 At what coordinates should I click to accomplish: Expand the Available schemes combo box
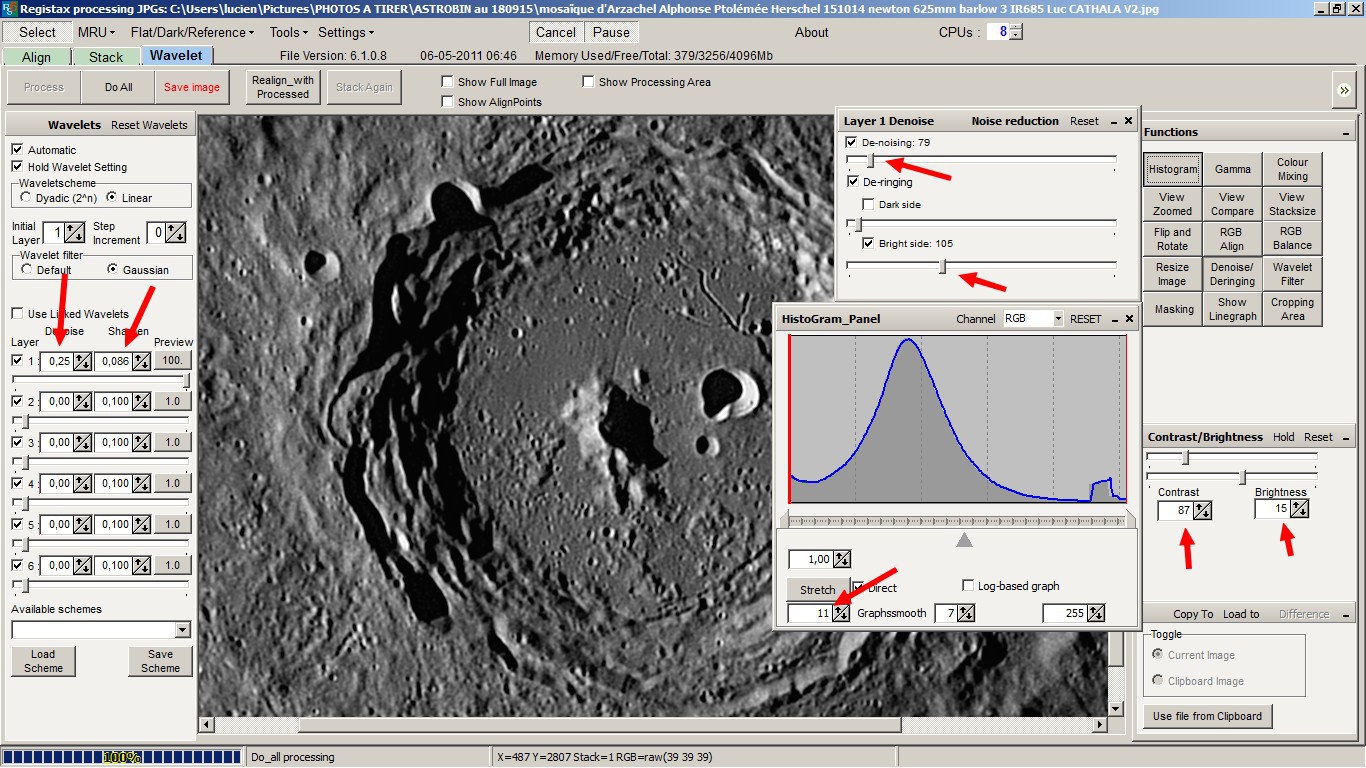pos(182,630)
